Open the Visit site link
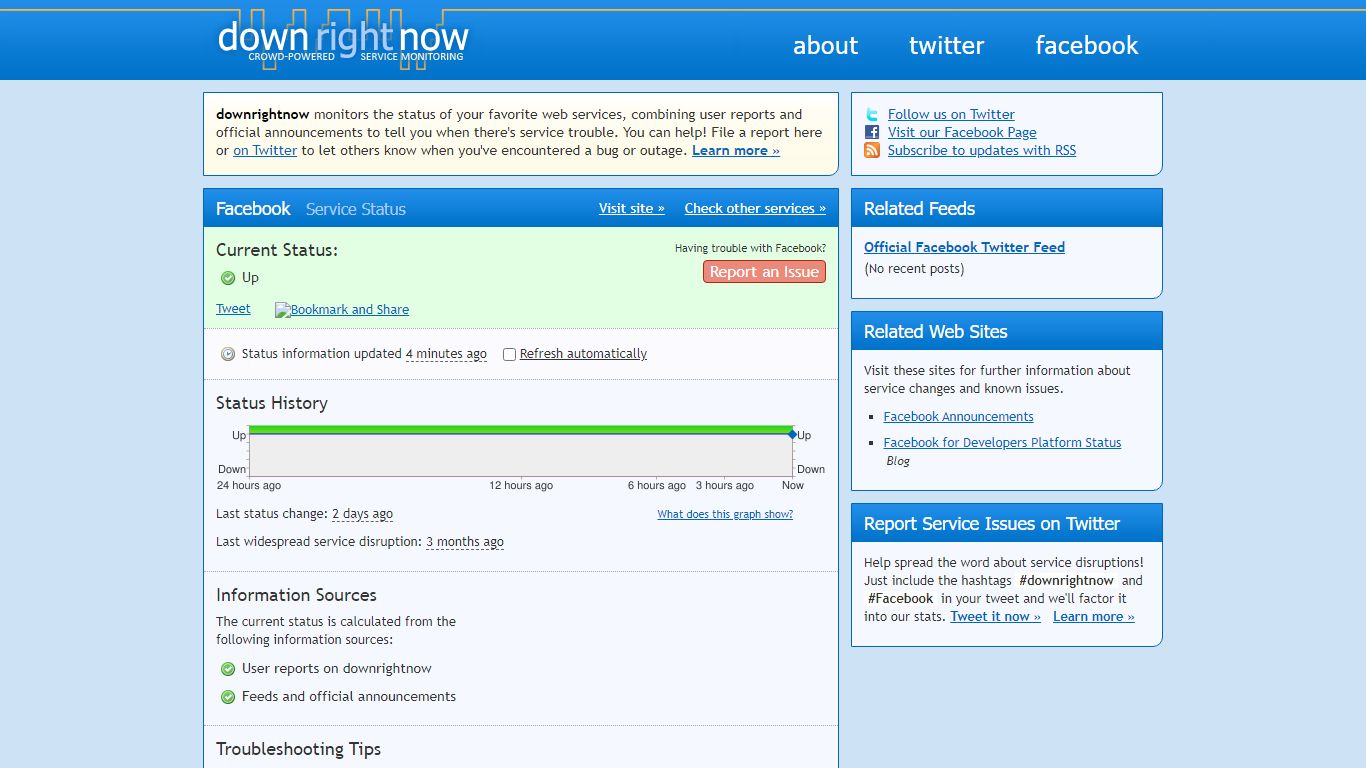Image resolution: width=1366 pixels, height=768 pixels. pyautogui.click(x=632, y=208)
